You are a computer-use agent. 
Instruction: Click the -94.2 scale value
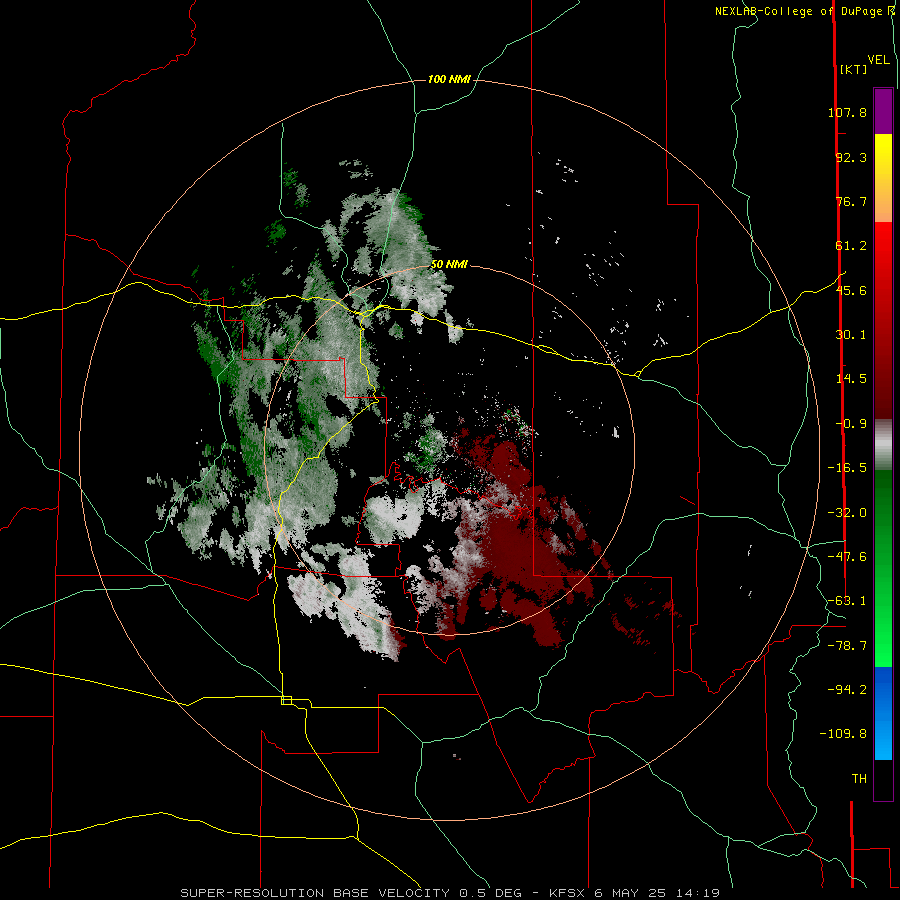(x=847, y=690)
